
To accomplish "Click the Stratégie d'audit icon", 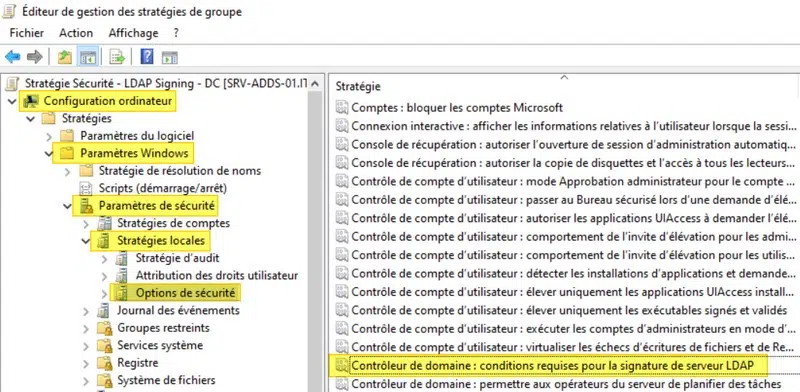I will [x=122, y=258].
